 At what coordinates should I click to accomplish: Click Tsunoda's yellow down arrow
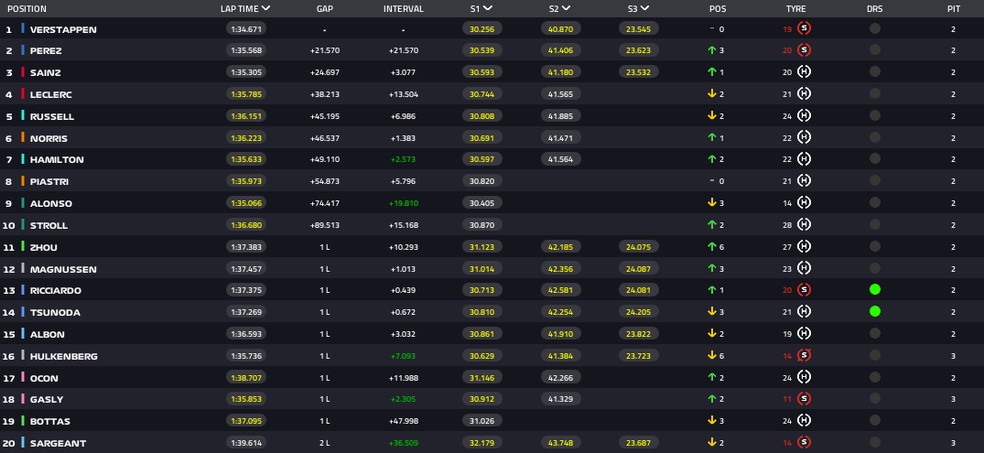click(712, 312)
